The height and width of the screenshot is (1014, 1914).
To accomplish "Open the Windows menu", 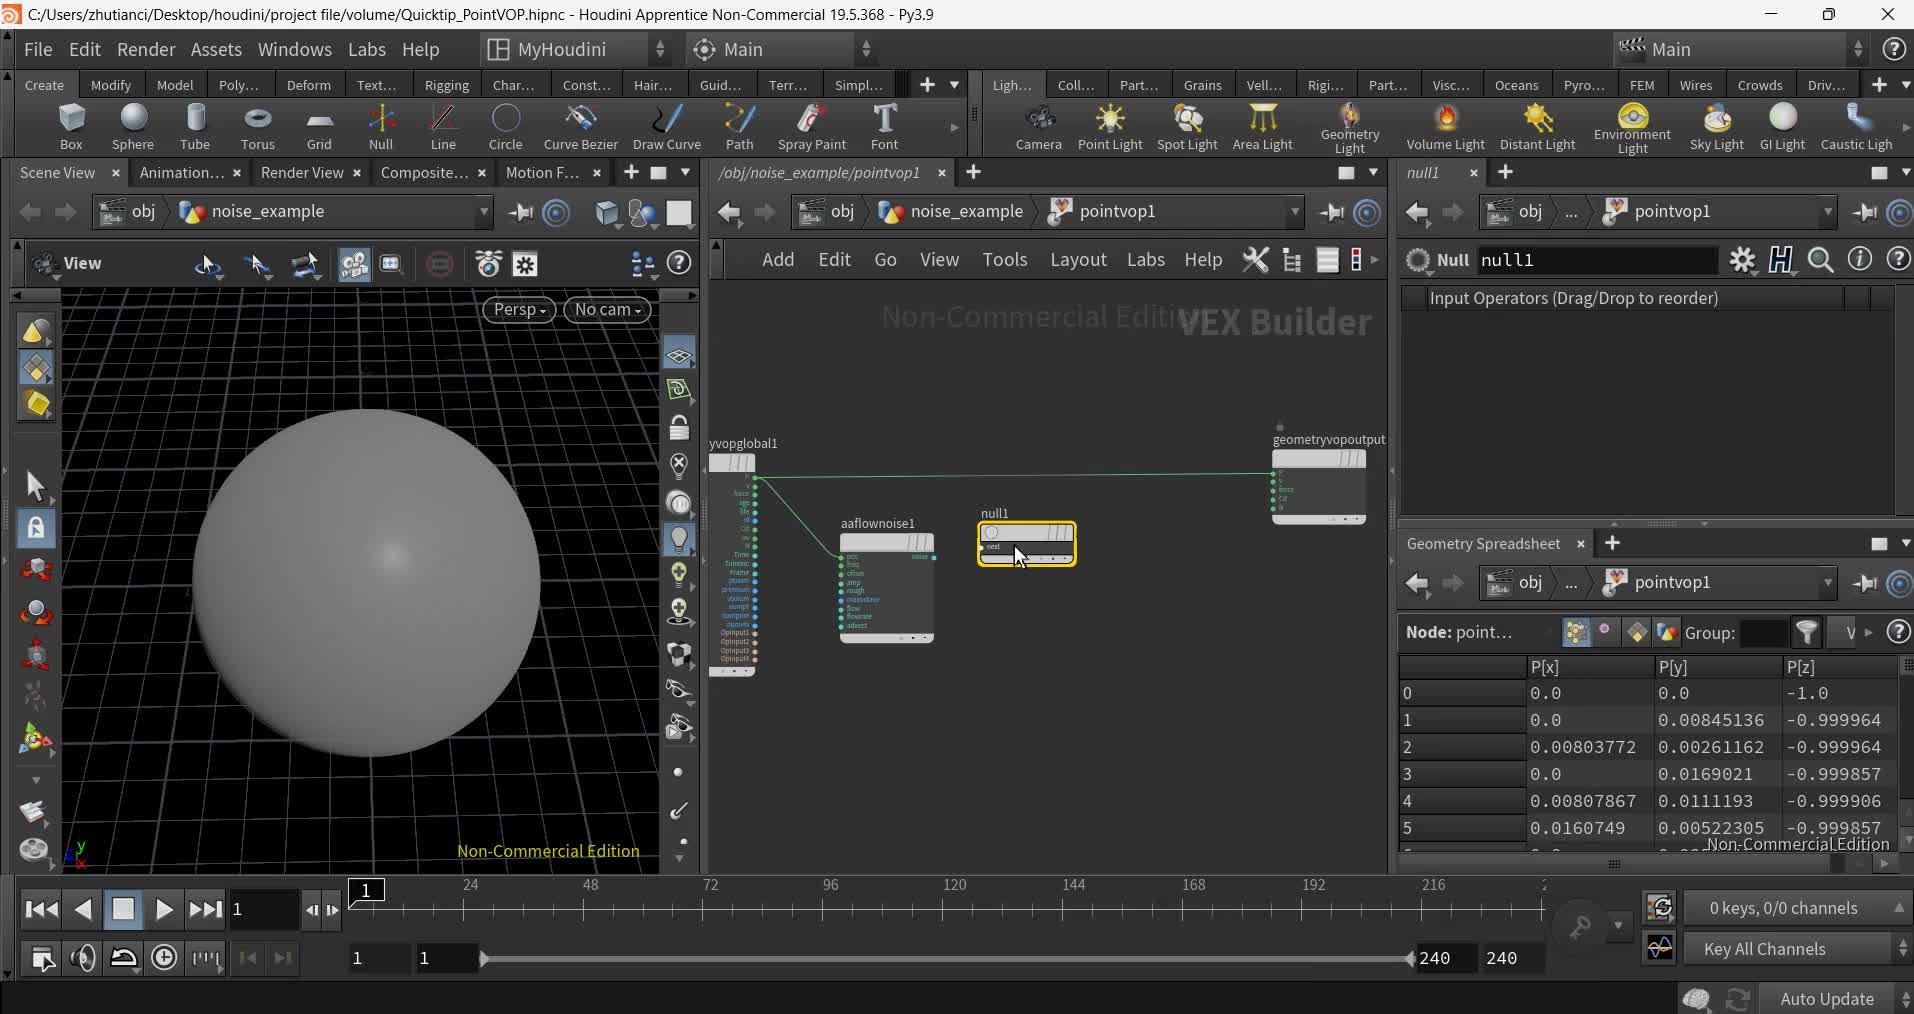I will click(x=294, y=50).
